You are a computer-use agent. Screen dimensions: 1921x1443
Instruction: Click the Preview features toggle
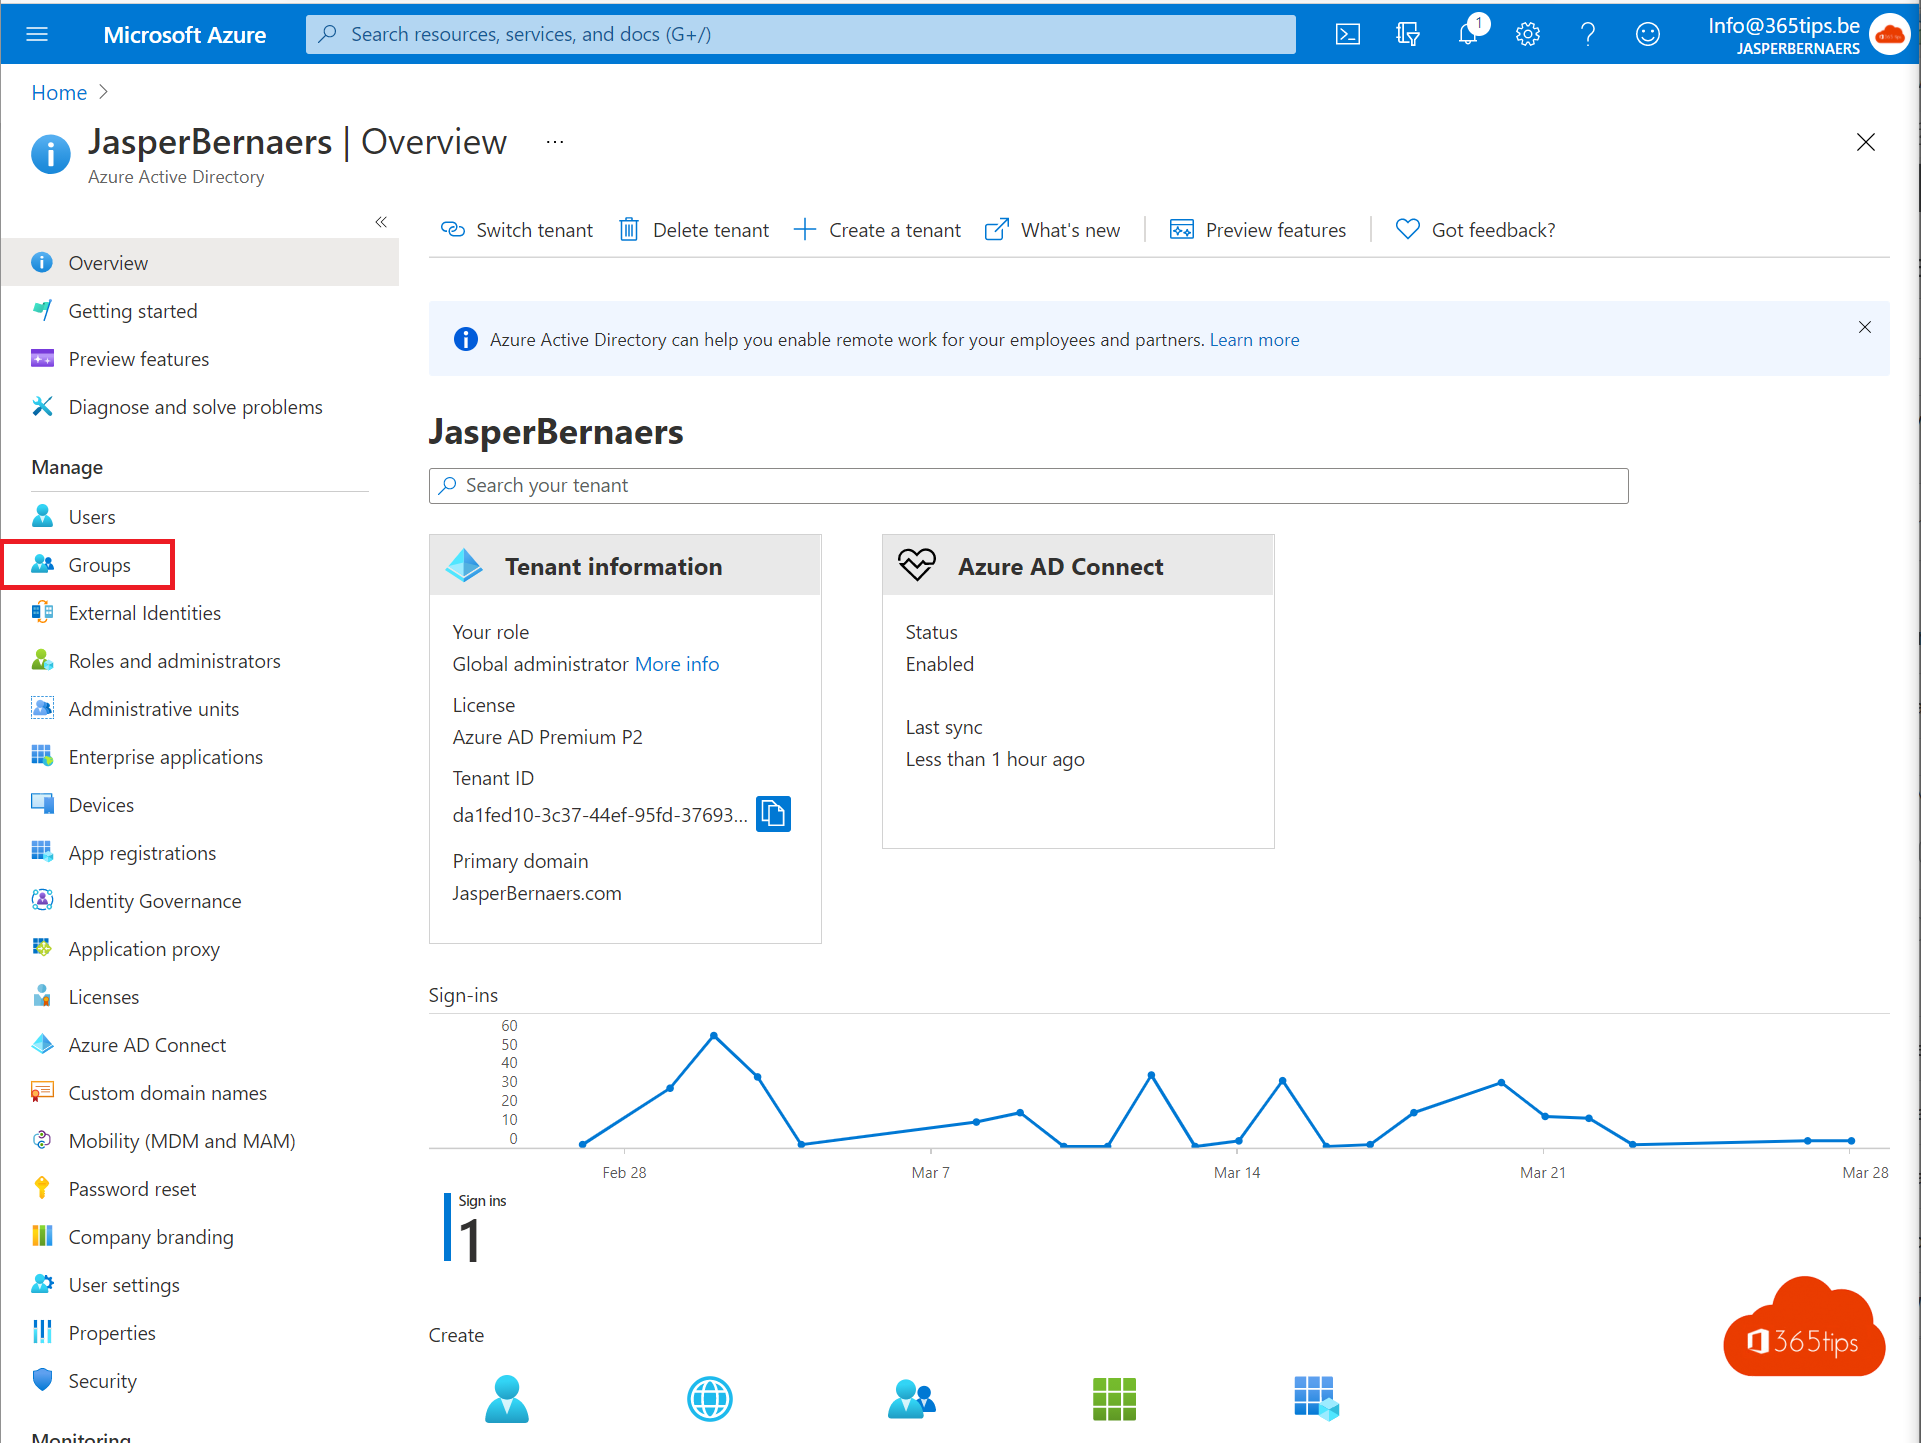1259,227
